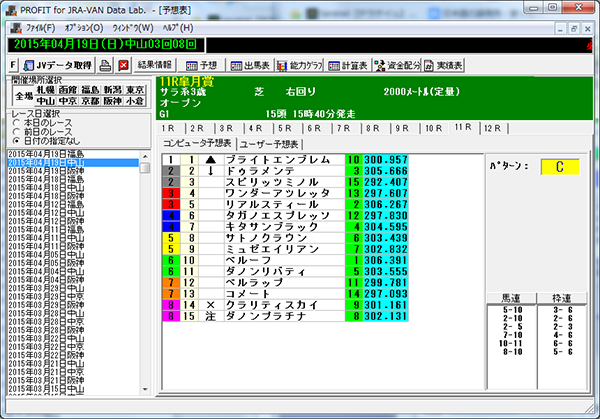Click the date list scrollbar thumb

click(x=145, y=168)
